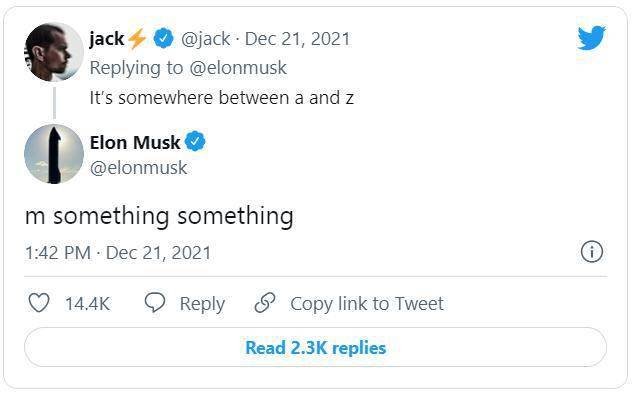Click the @elonmusk handle under the name

(x=138, y=168)
